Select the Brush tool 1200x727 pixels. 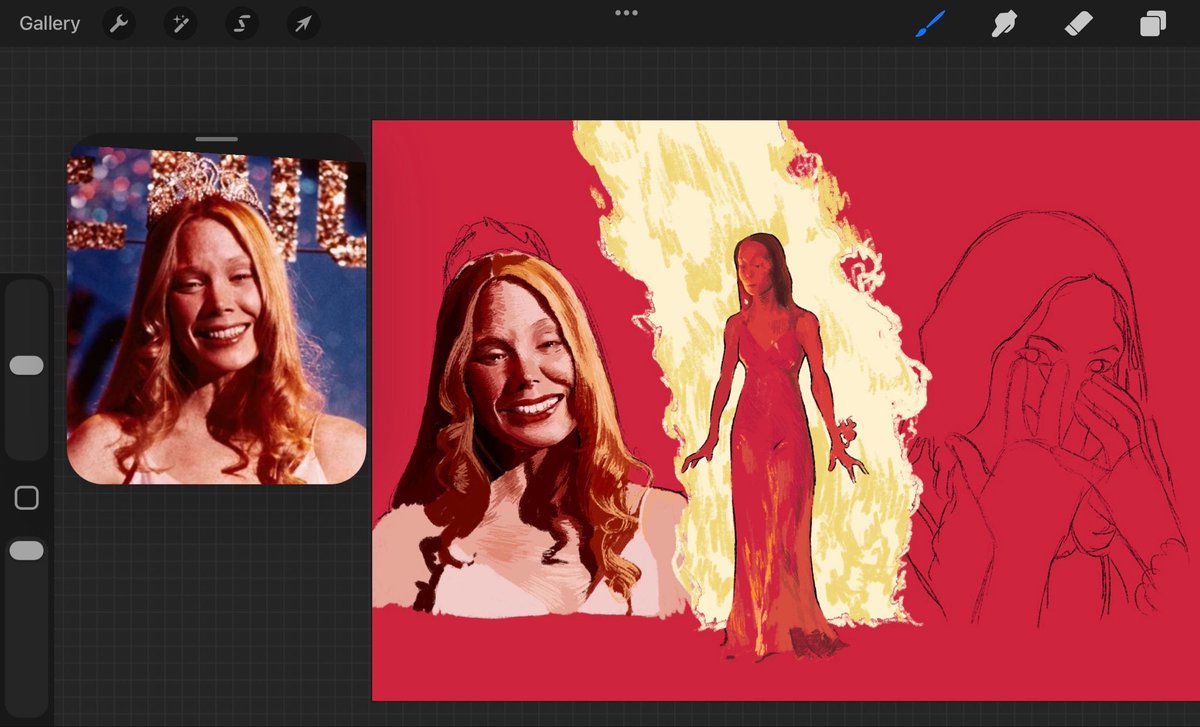(930, 23)
